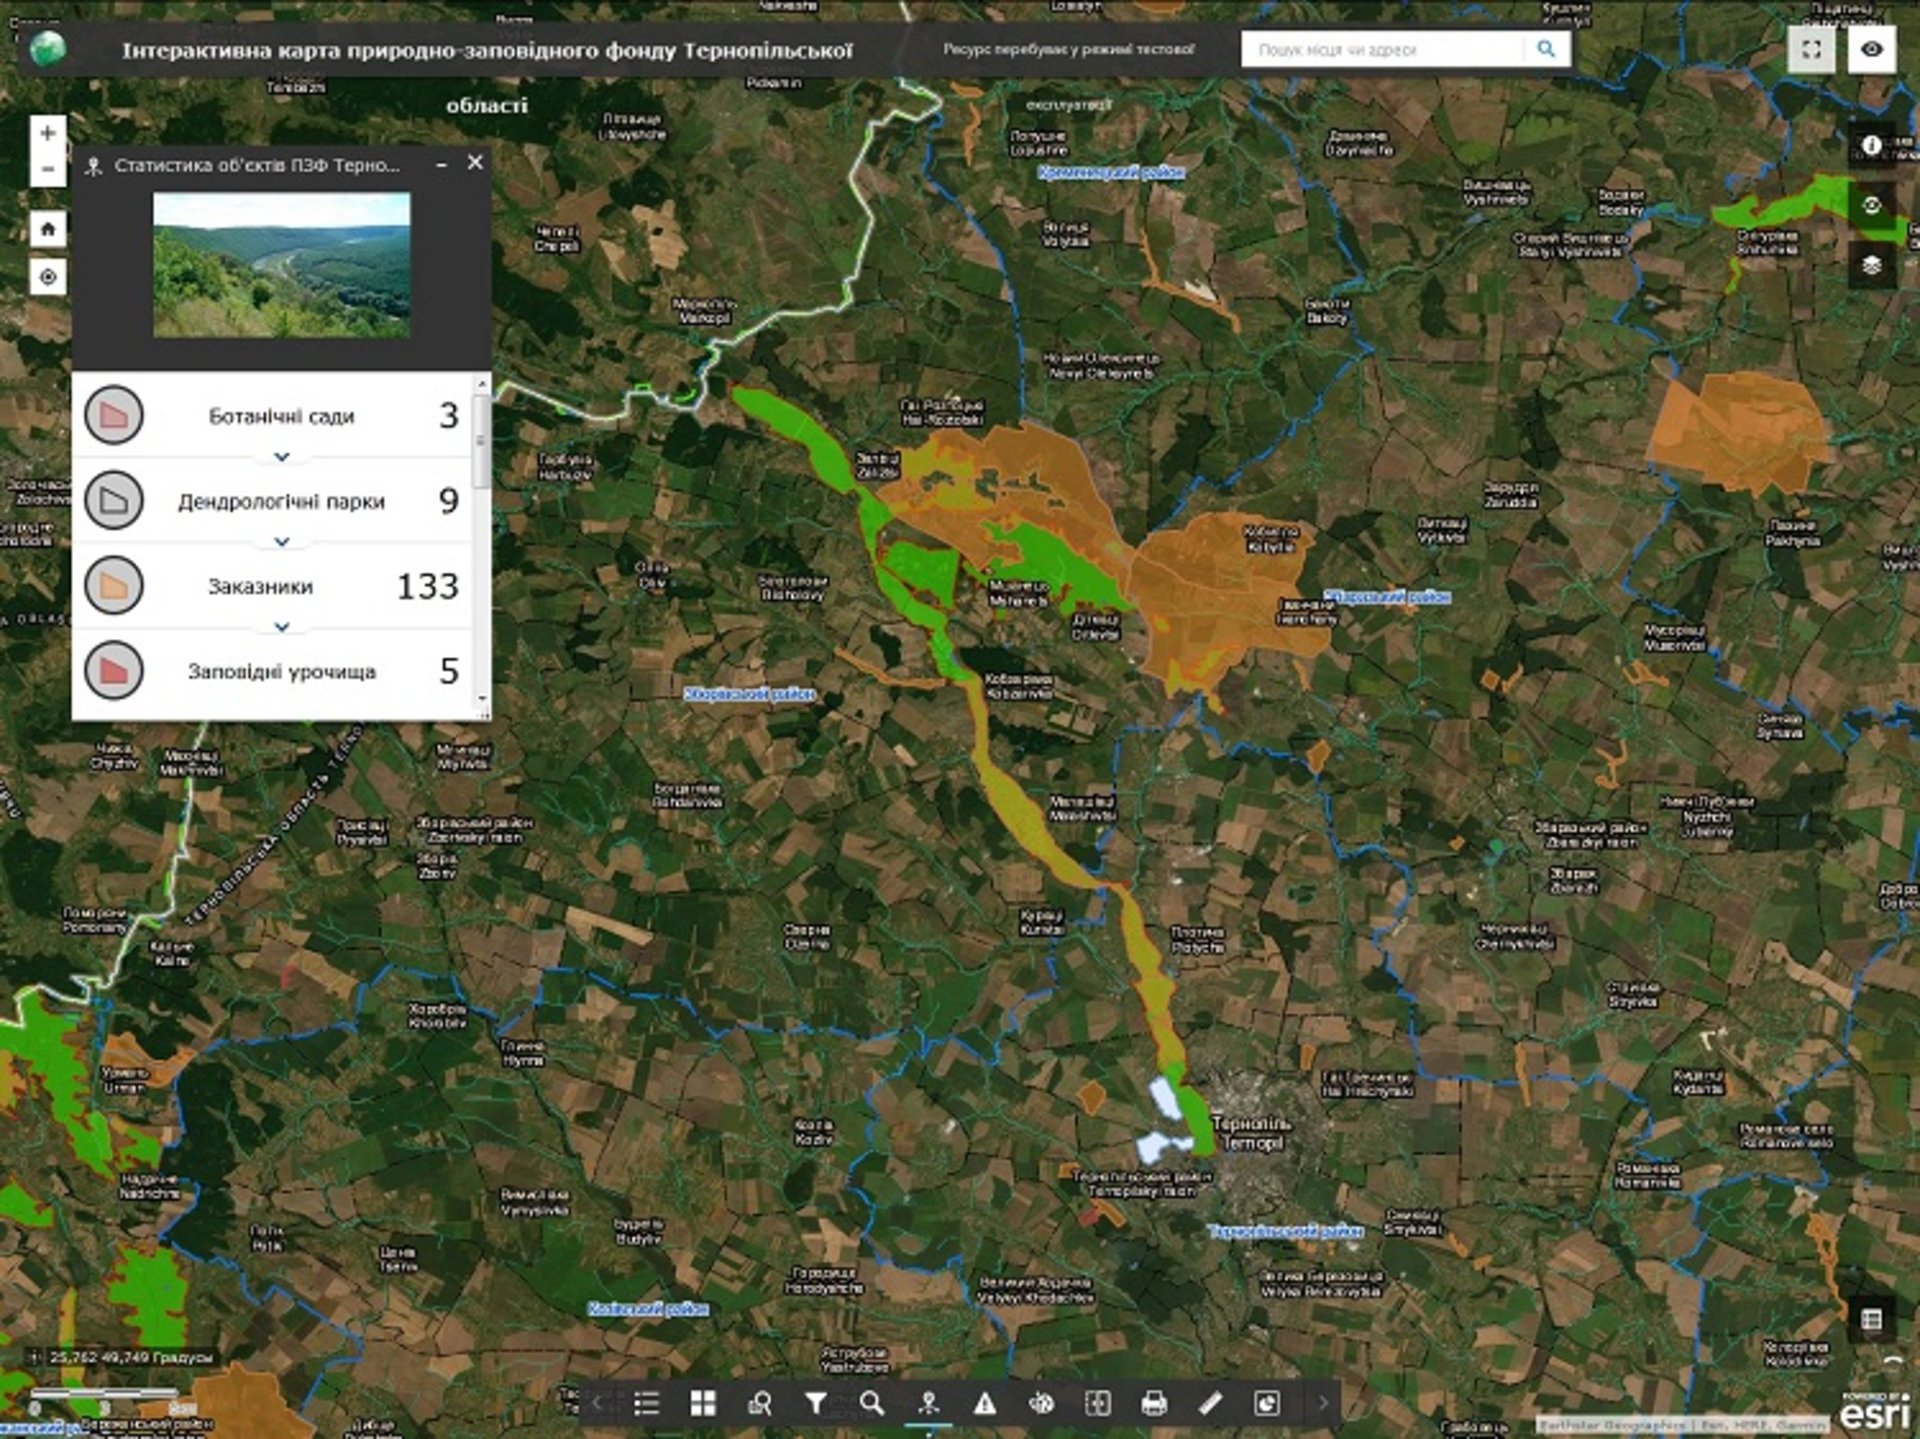Select the Ботанічні сади row
The width and height of the screenshot is (1920, 1439).
coord(272,415)
